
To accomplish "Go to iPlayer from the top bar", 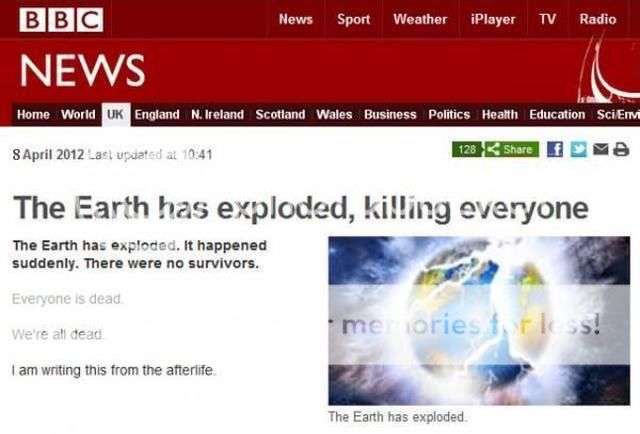I will [493, 19].
